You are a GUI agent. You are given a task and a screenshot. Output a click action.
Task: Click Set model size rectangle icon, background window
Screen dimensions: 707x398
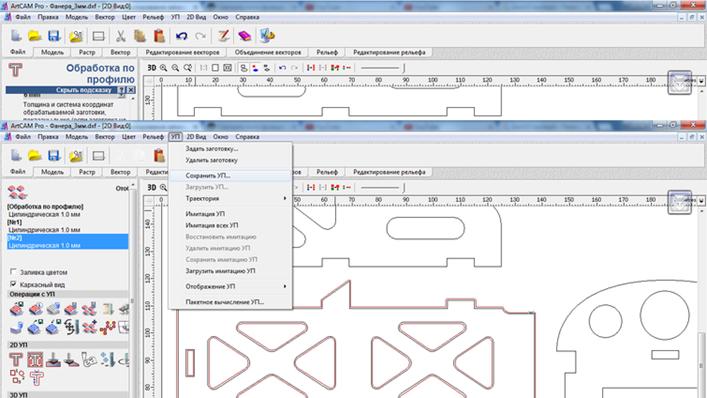(98, 36)
